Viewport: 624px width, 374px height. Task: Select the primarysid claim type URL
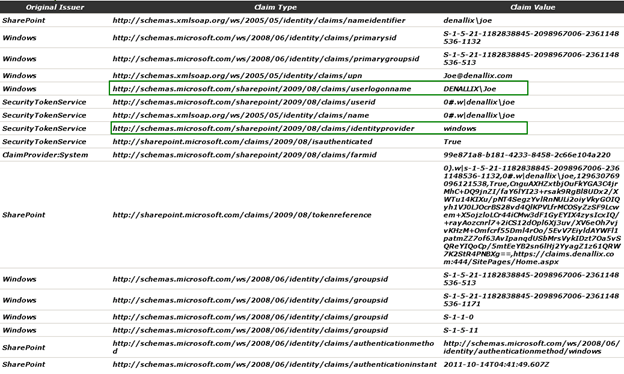coord(254,38)
